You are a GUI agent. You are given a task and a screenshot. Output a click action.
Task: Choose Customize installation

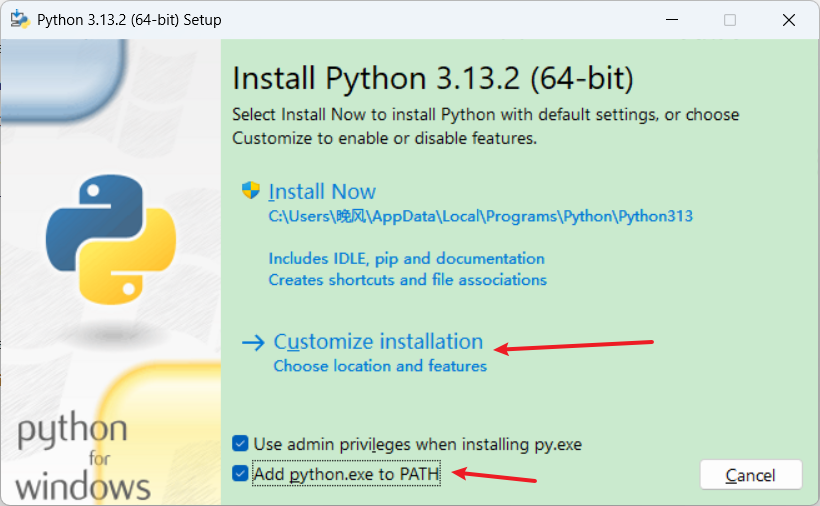coord(378,341)
